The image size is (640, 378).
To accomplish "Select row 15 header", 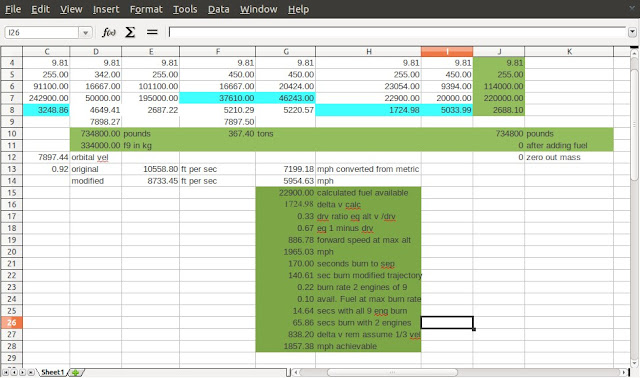I will click(11, 193).
